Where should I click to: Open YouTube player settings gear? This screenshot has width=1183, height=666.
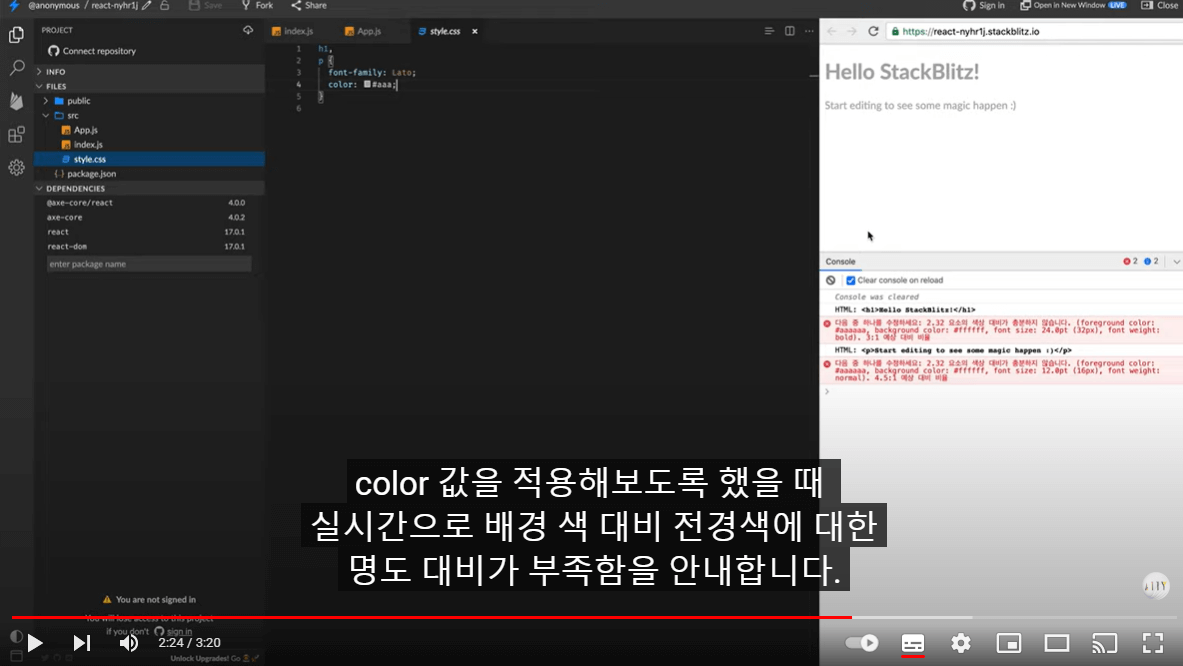(x=960, y=643)
